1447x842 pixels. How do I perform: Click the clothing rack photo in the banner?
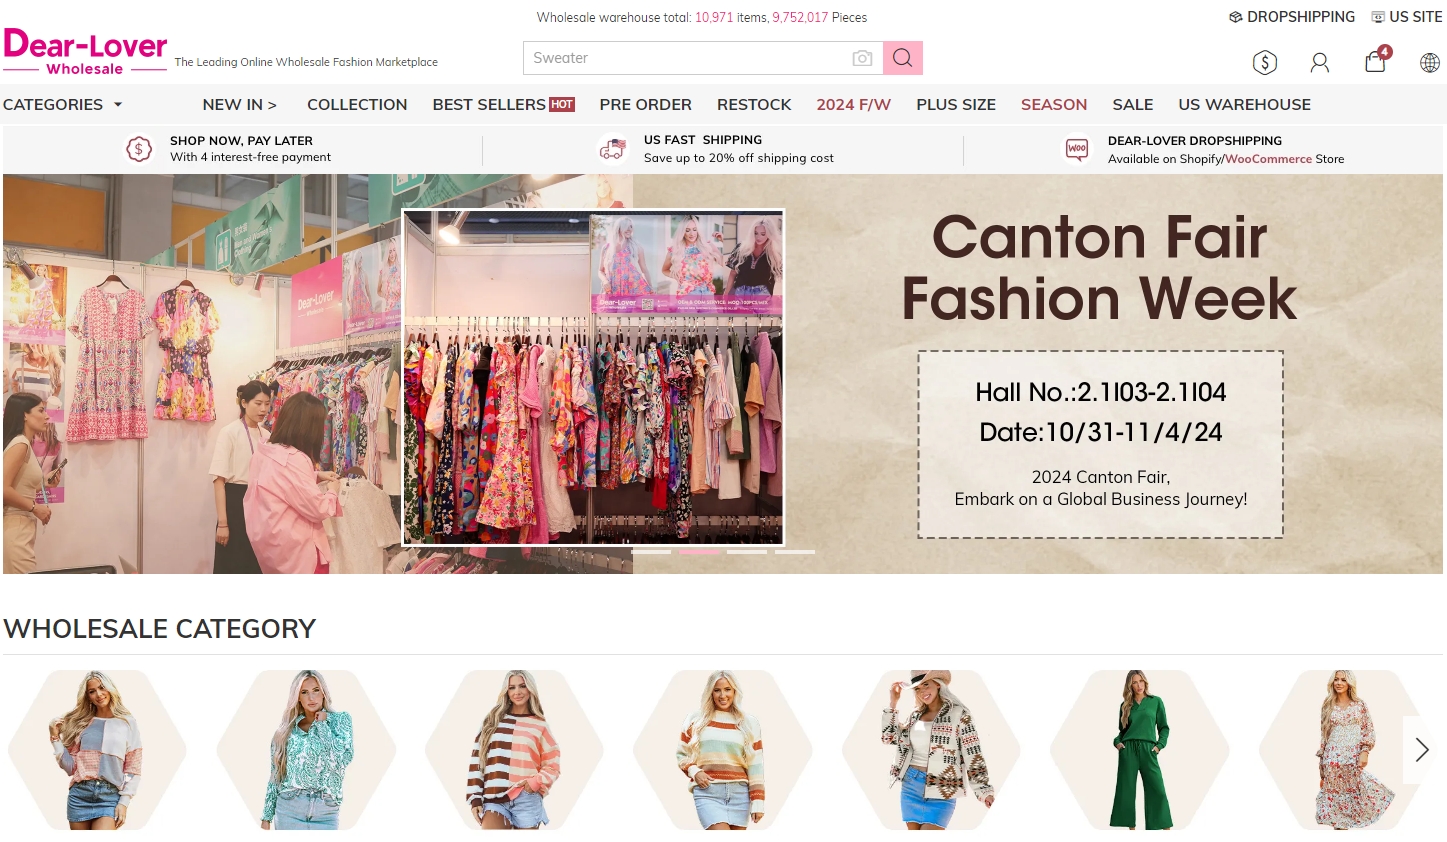tap(593, 378)
